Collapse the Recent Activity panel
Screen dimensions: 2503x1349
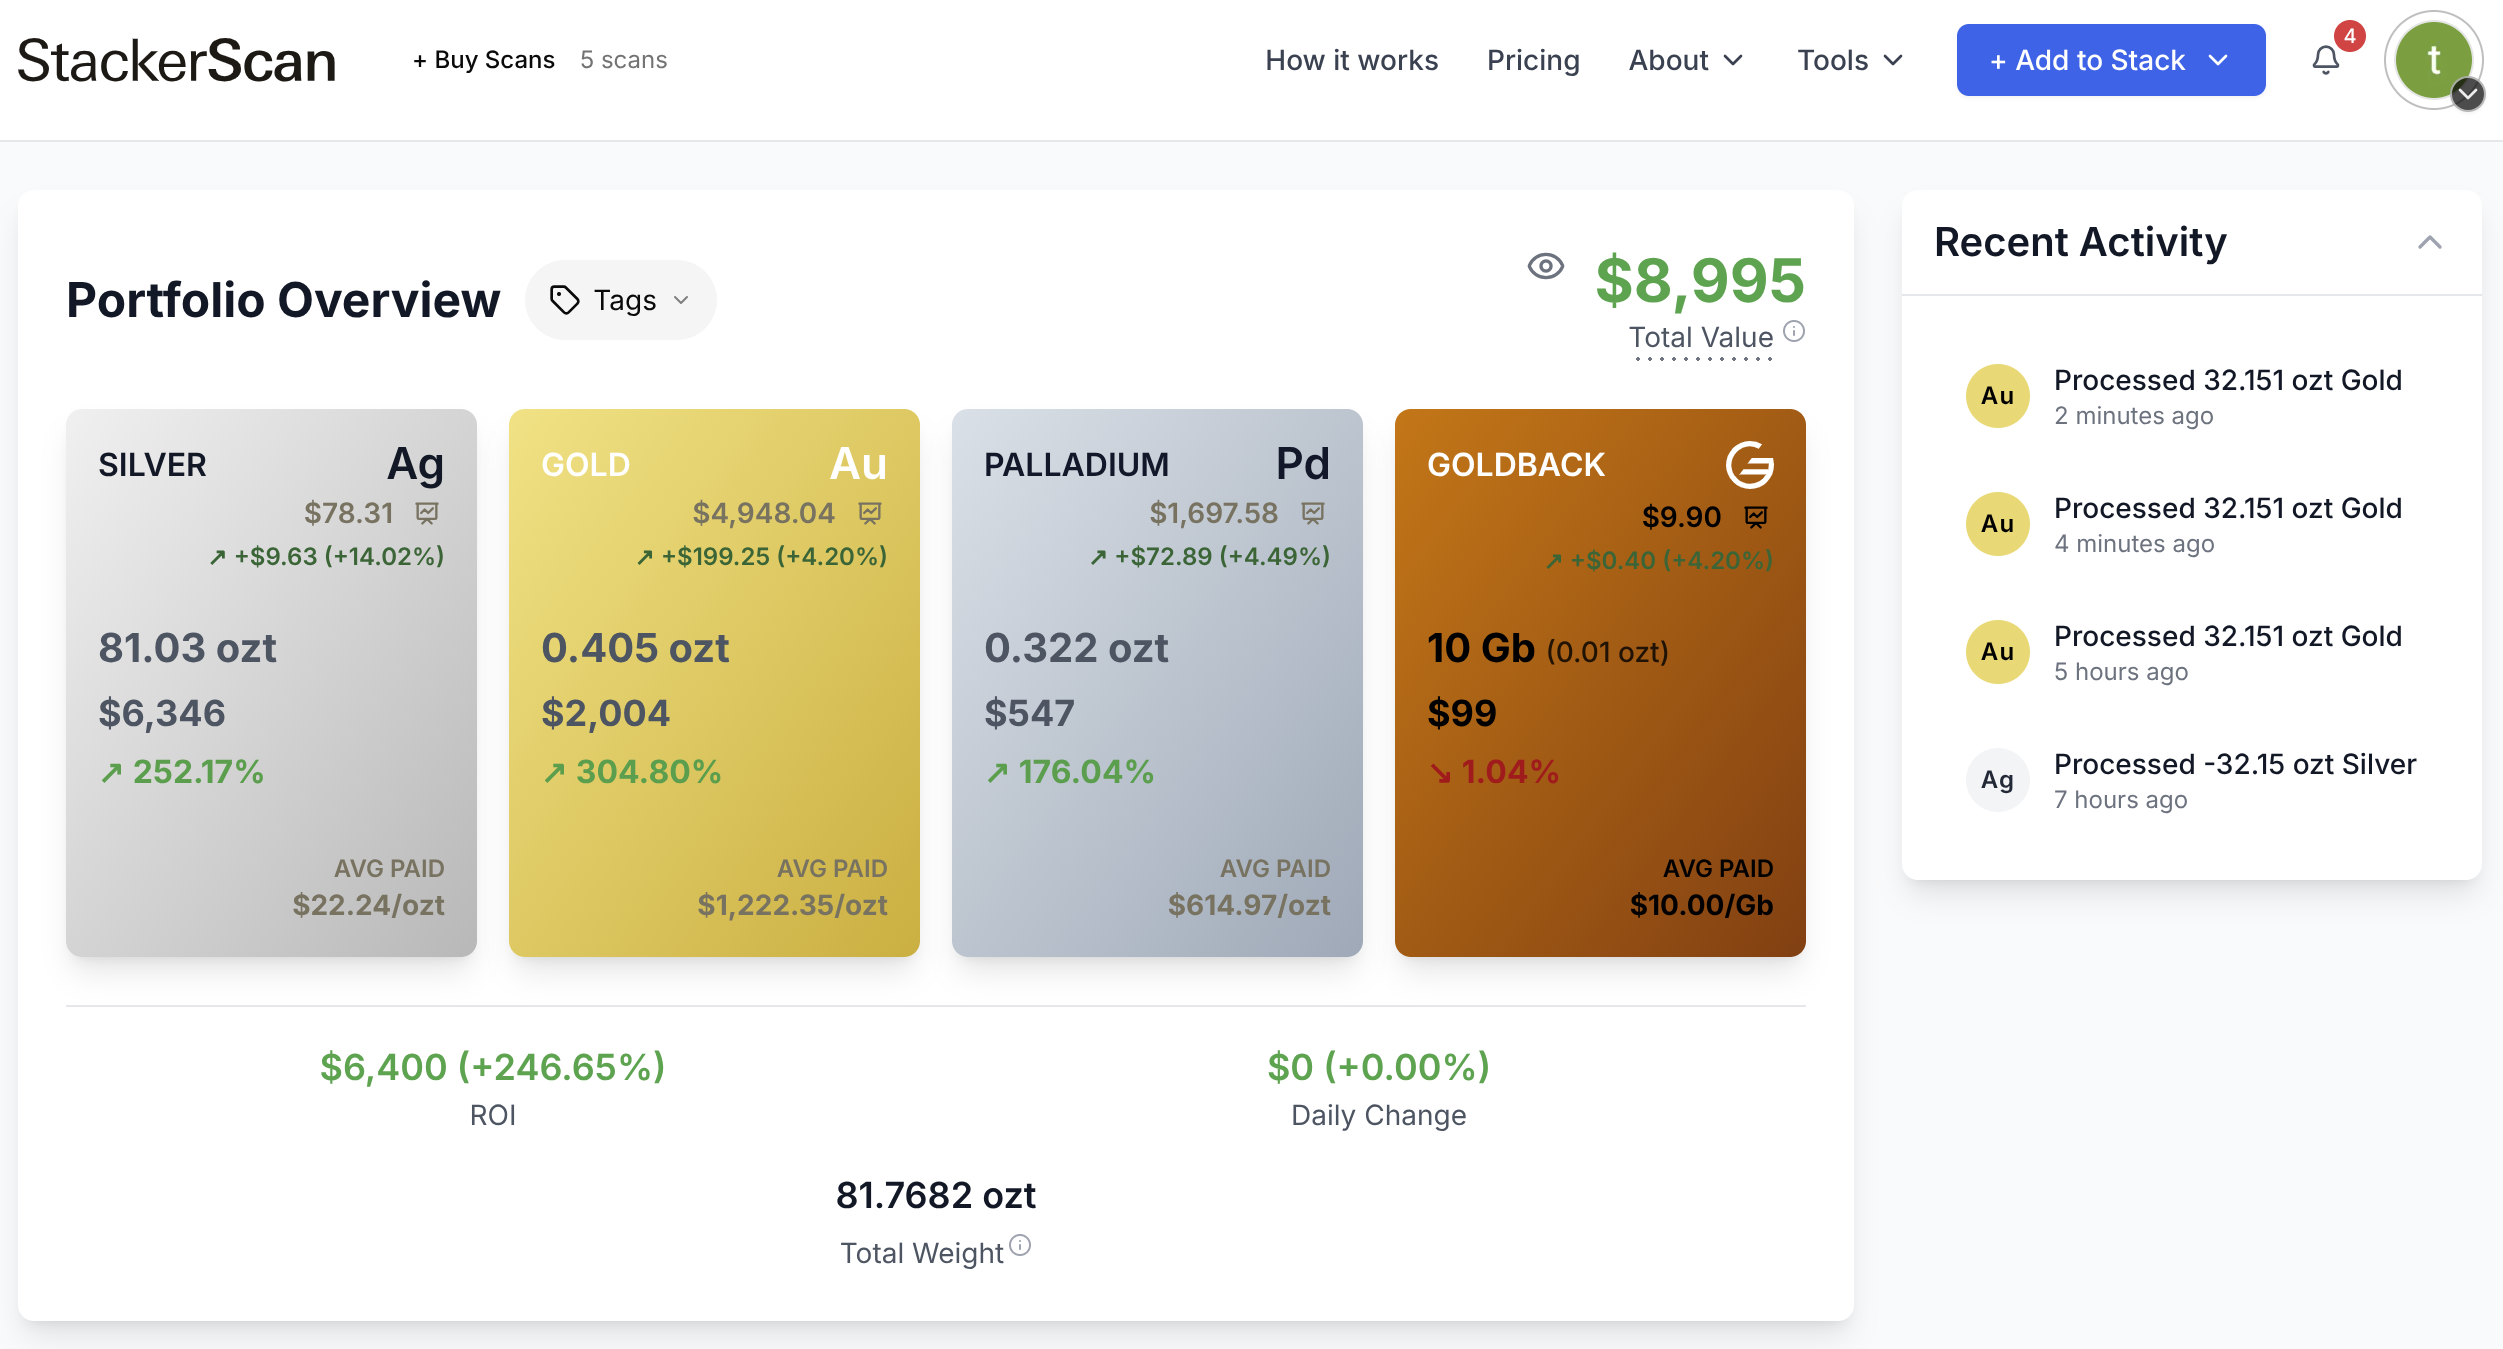click(2430, 242)
